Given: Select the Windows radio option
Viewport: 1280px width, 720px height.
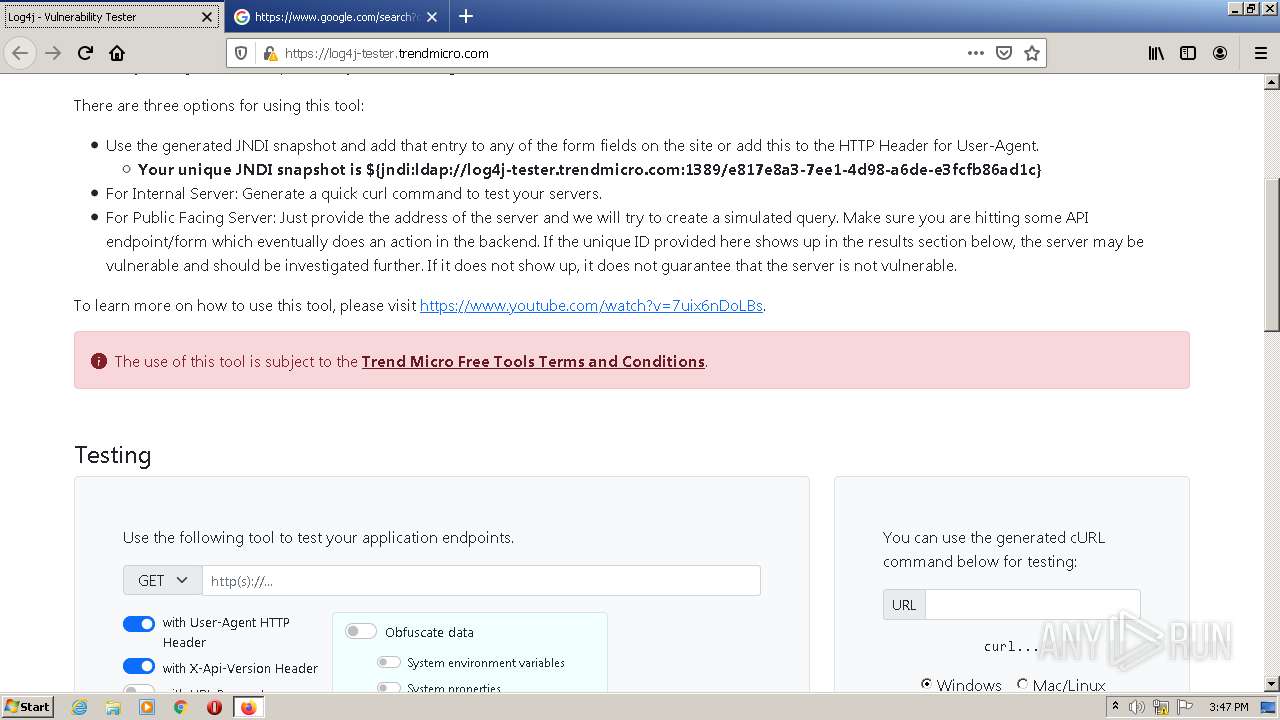Looking at the screenshot, I should [926, 685].
